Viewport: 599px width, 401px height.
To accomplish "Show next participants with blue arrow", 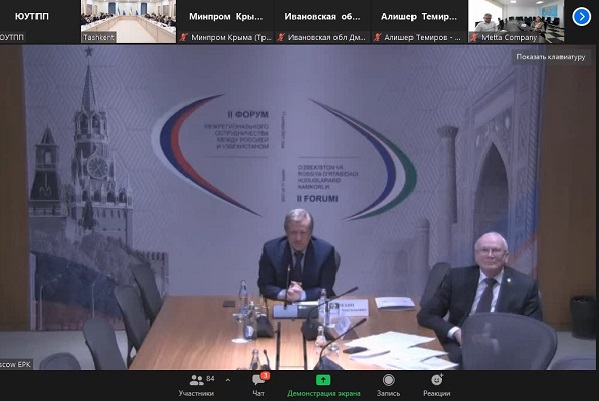I will click(x=581, y=17).
